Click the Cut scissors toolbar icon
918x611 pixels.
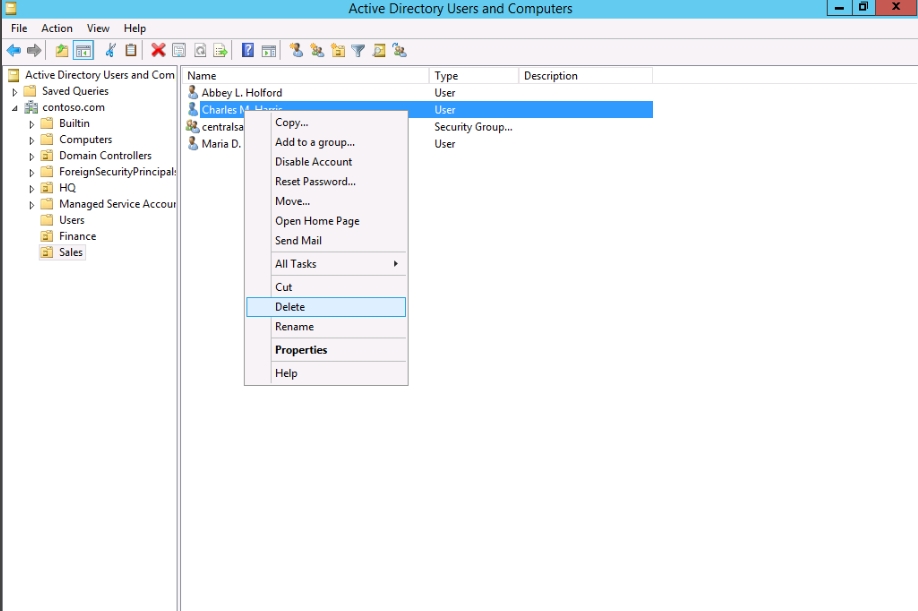(x=110, y=51)
